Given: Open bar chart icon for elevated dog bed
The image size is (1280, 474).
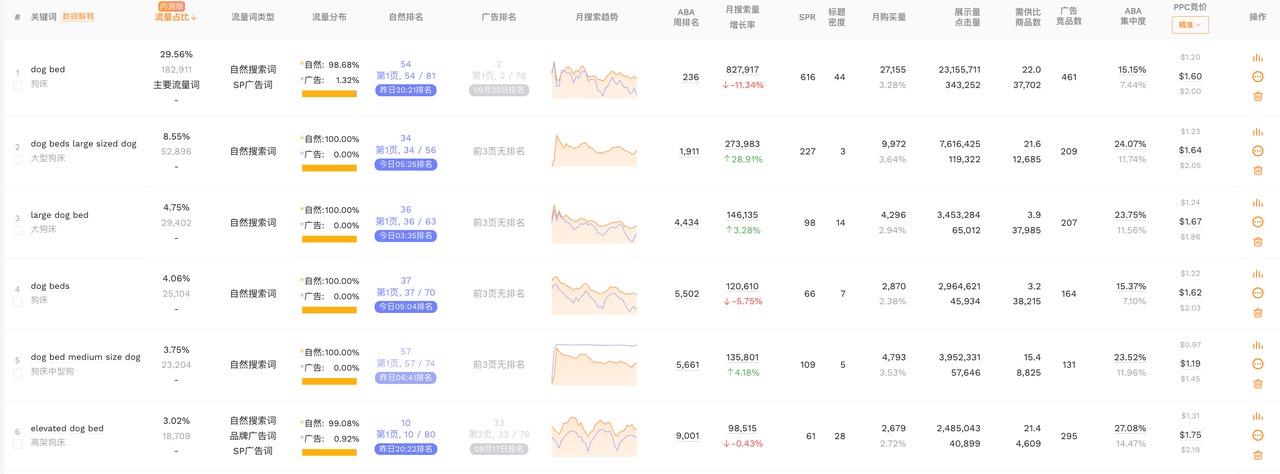Looking at the screenshot, I should point(1257,416).
